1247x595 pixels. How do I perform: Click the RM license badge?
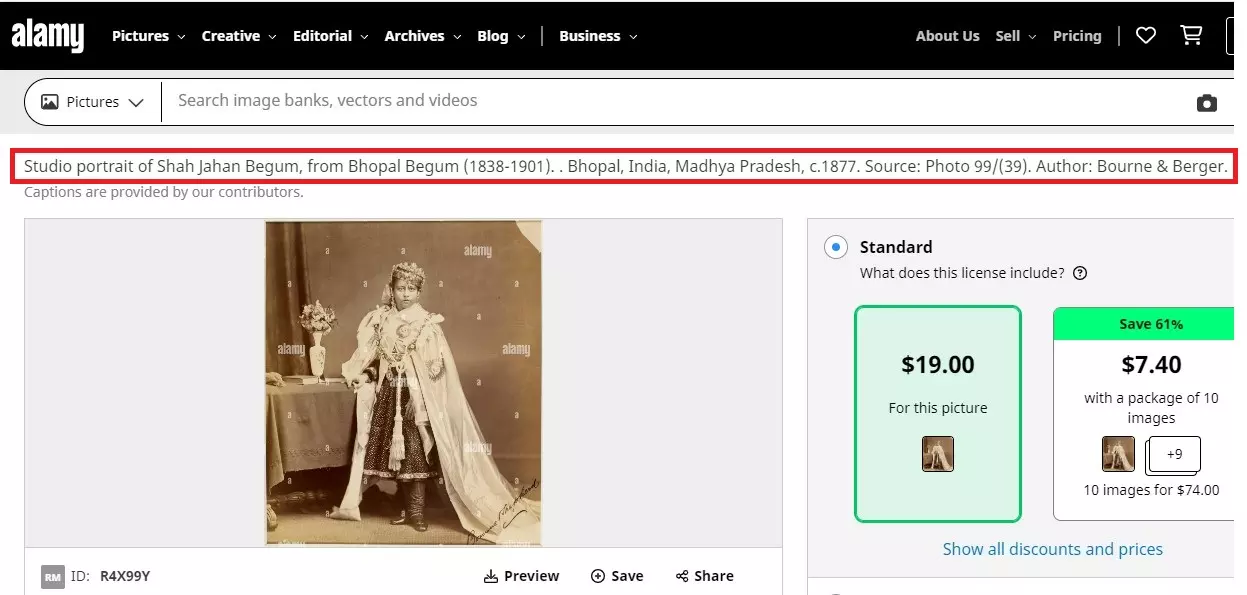point(53,576)
